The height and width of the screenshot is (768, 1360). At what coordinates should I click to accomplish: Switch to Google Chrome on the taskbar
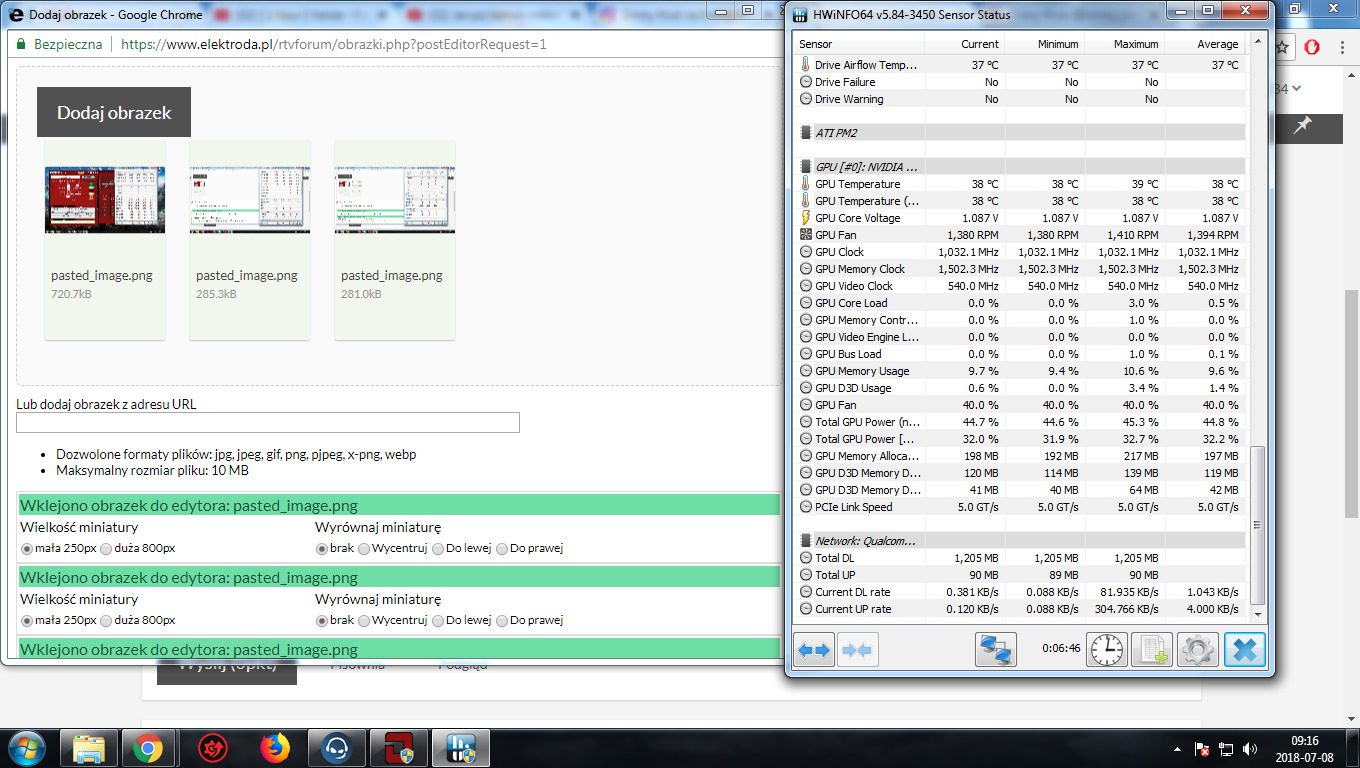click(x=149, y=747)
